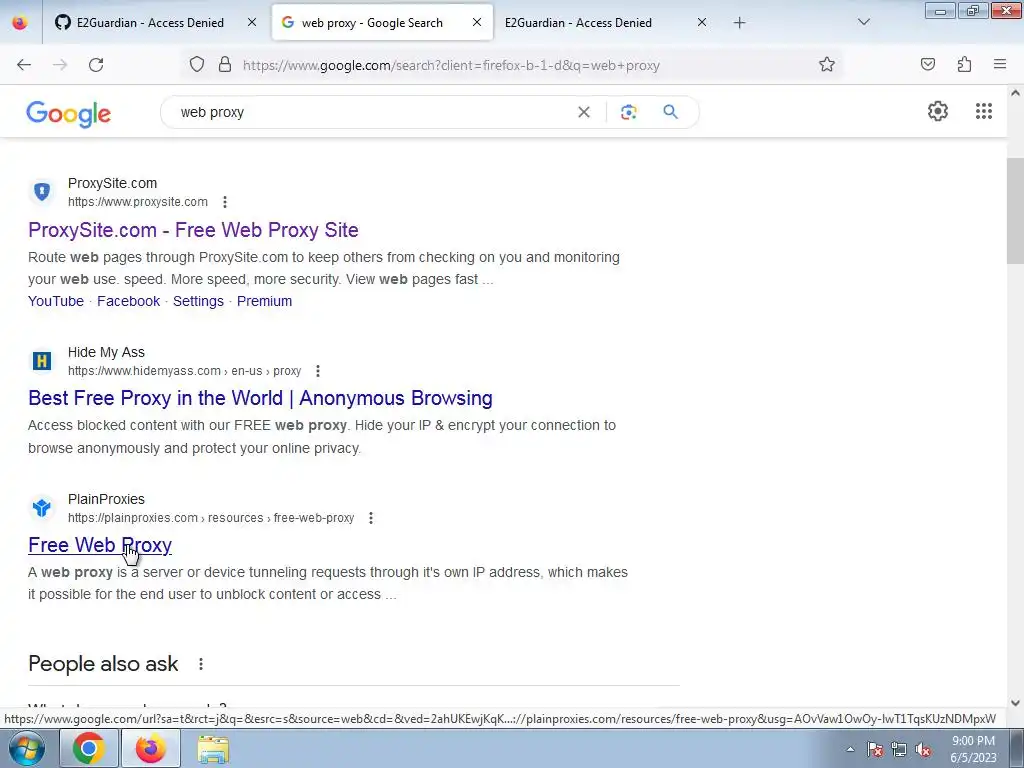Image resolution: width=1024 pixels, height=768 pixels.
Task: Open Best Free Proxy in the World link
Action: tap(261, 398)
